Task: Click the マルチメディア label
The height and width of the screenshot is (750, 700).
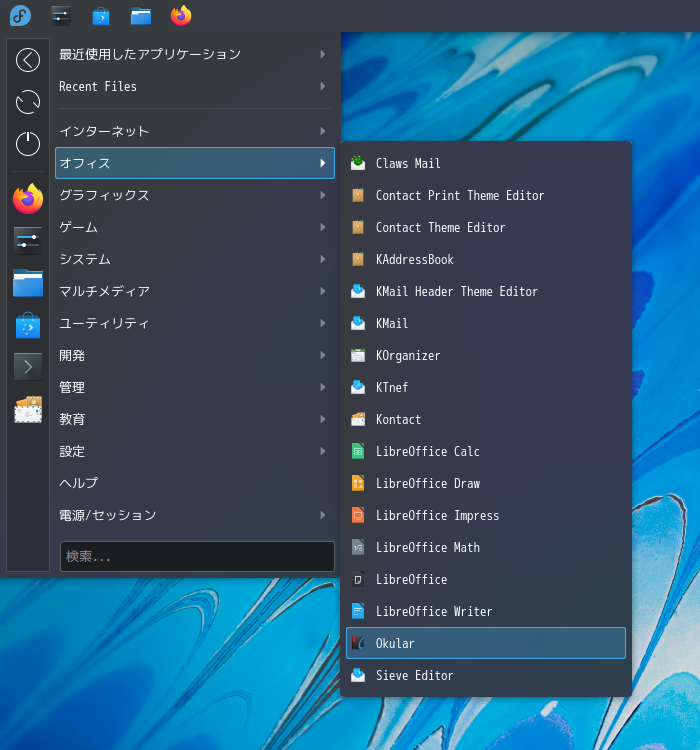Action: [x=104, y=291]
